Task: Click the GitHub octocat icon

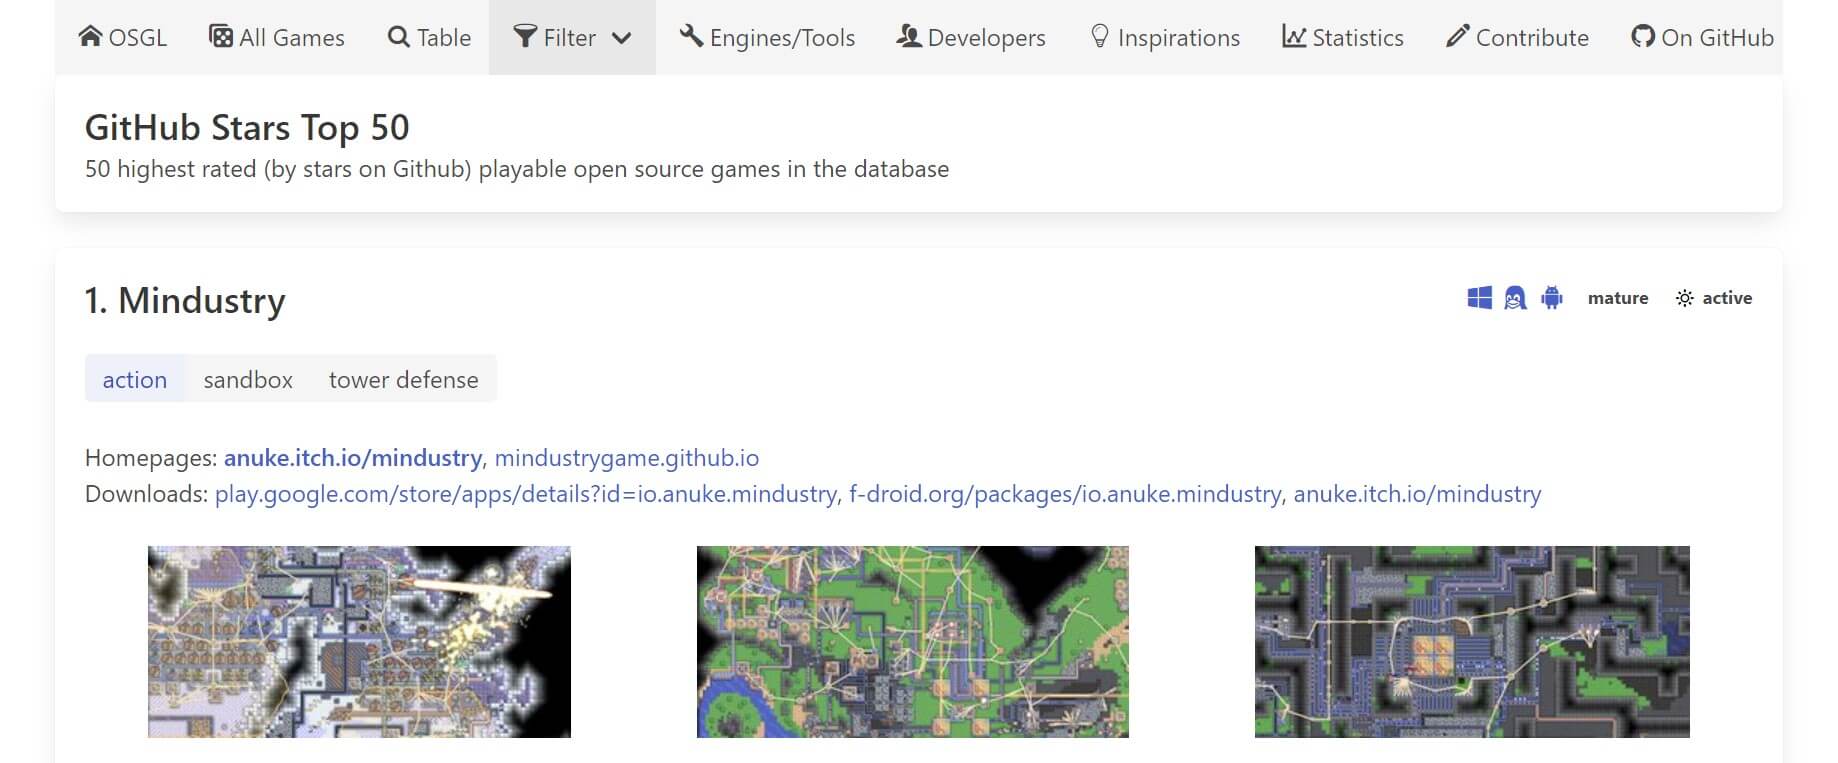Action: tap(1643, 37)
